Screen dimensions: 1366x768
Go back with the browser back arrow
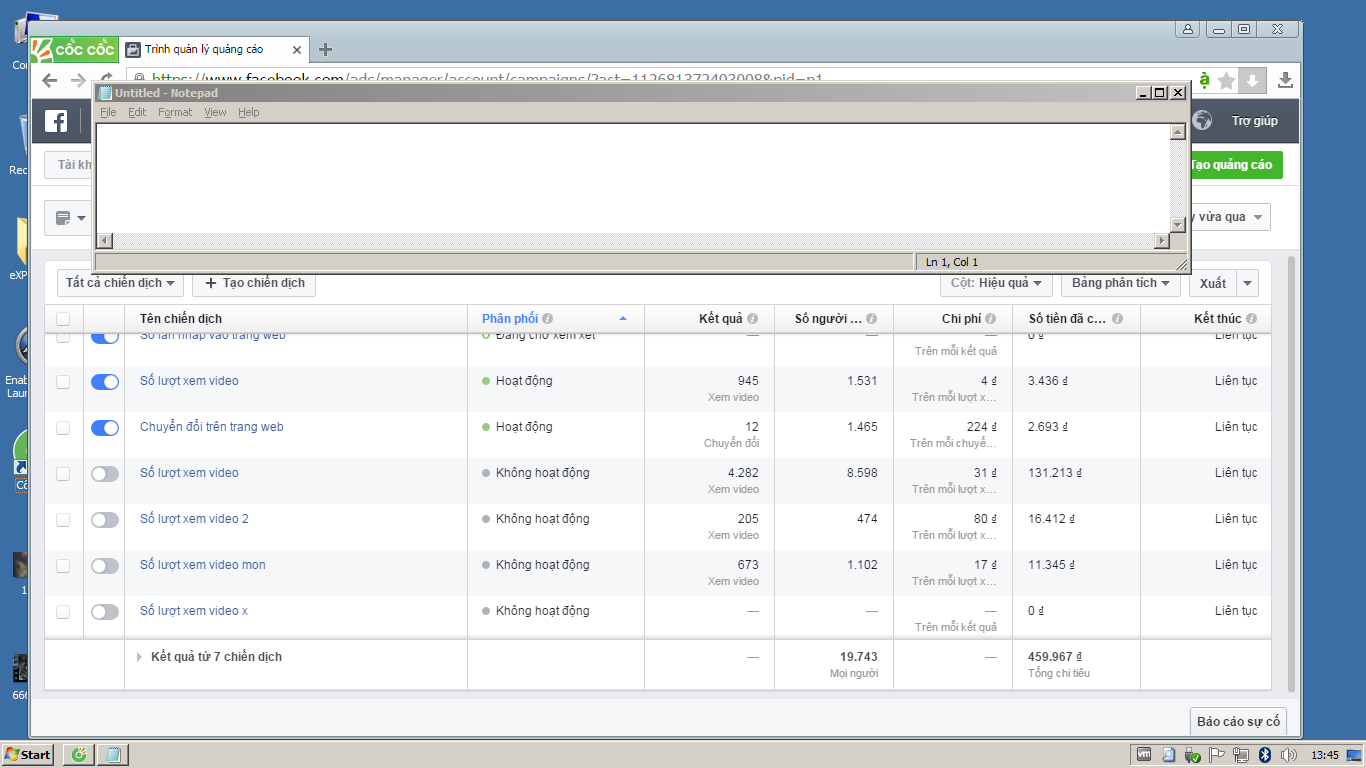tap(50, 81)
